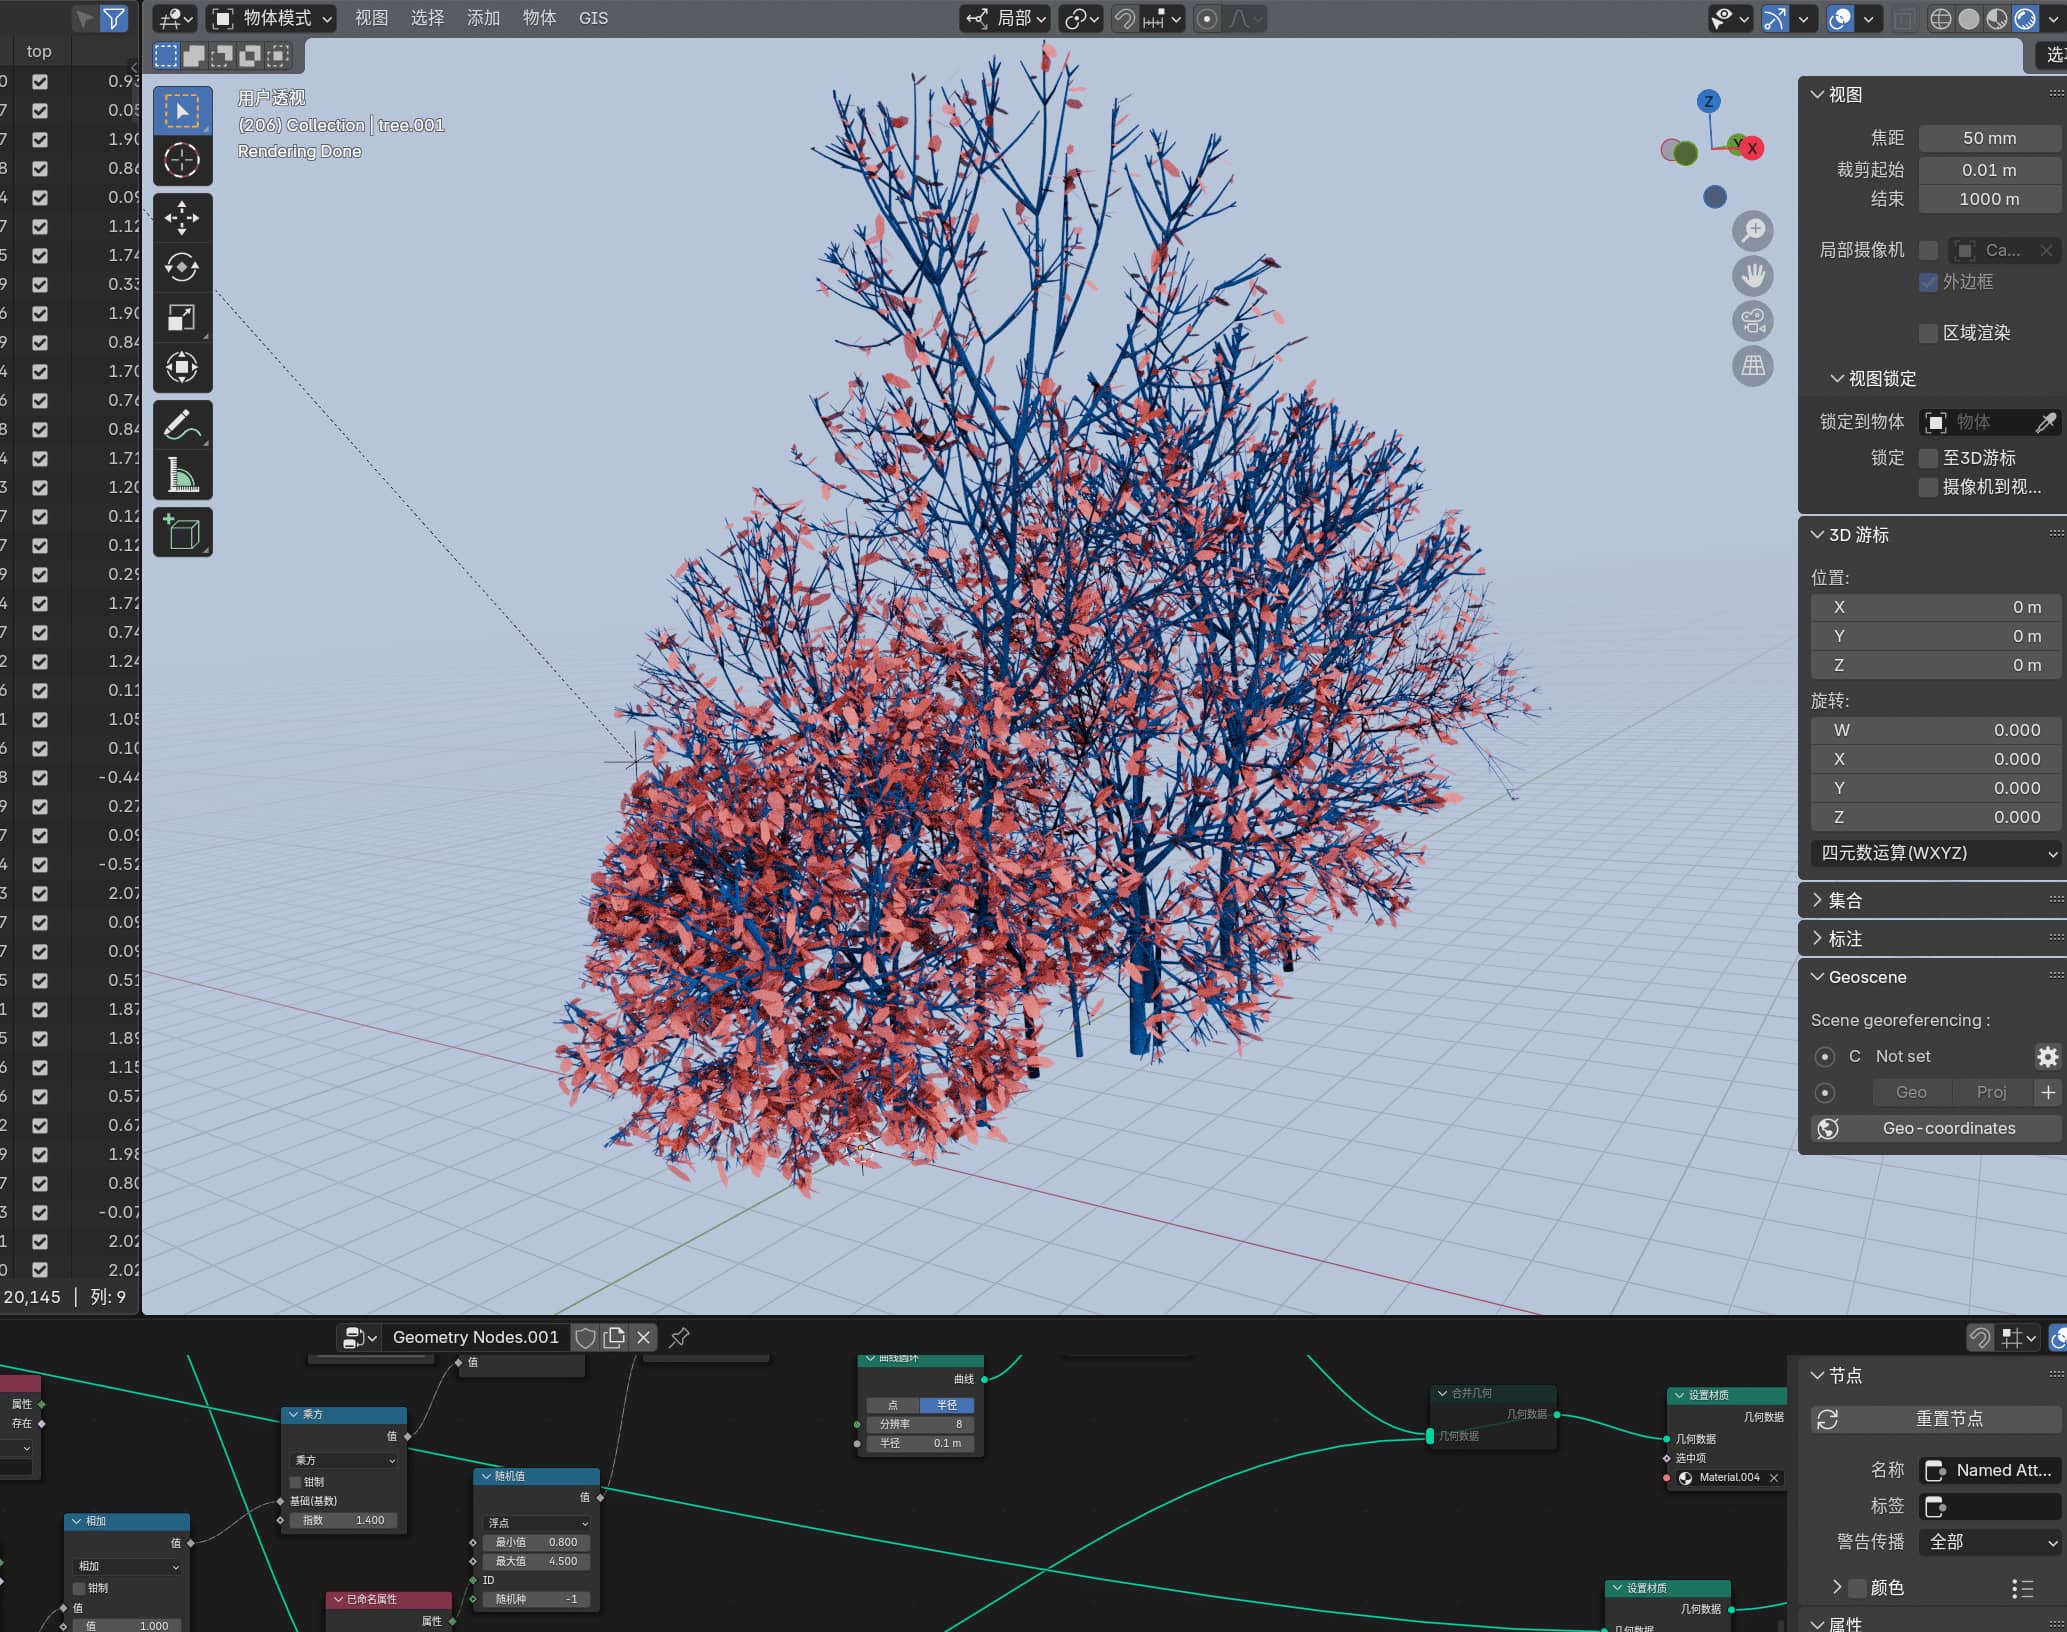Click the fake user shield icon for Geometry Nodes.001

click(586, 1337)
